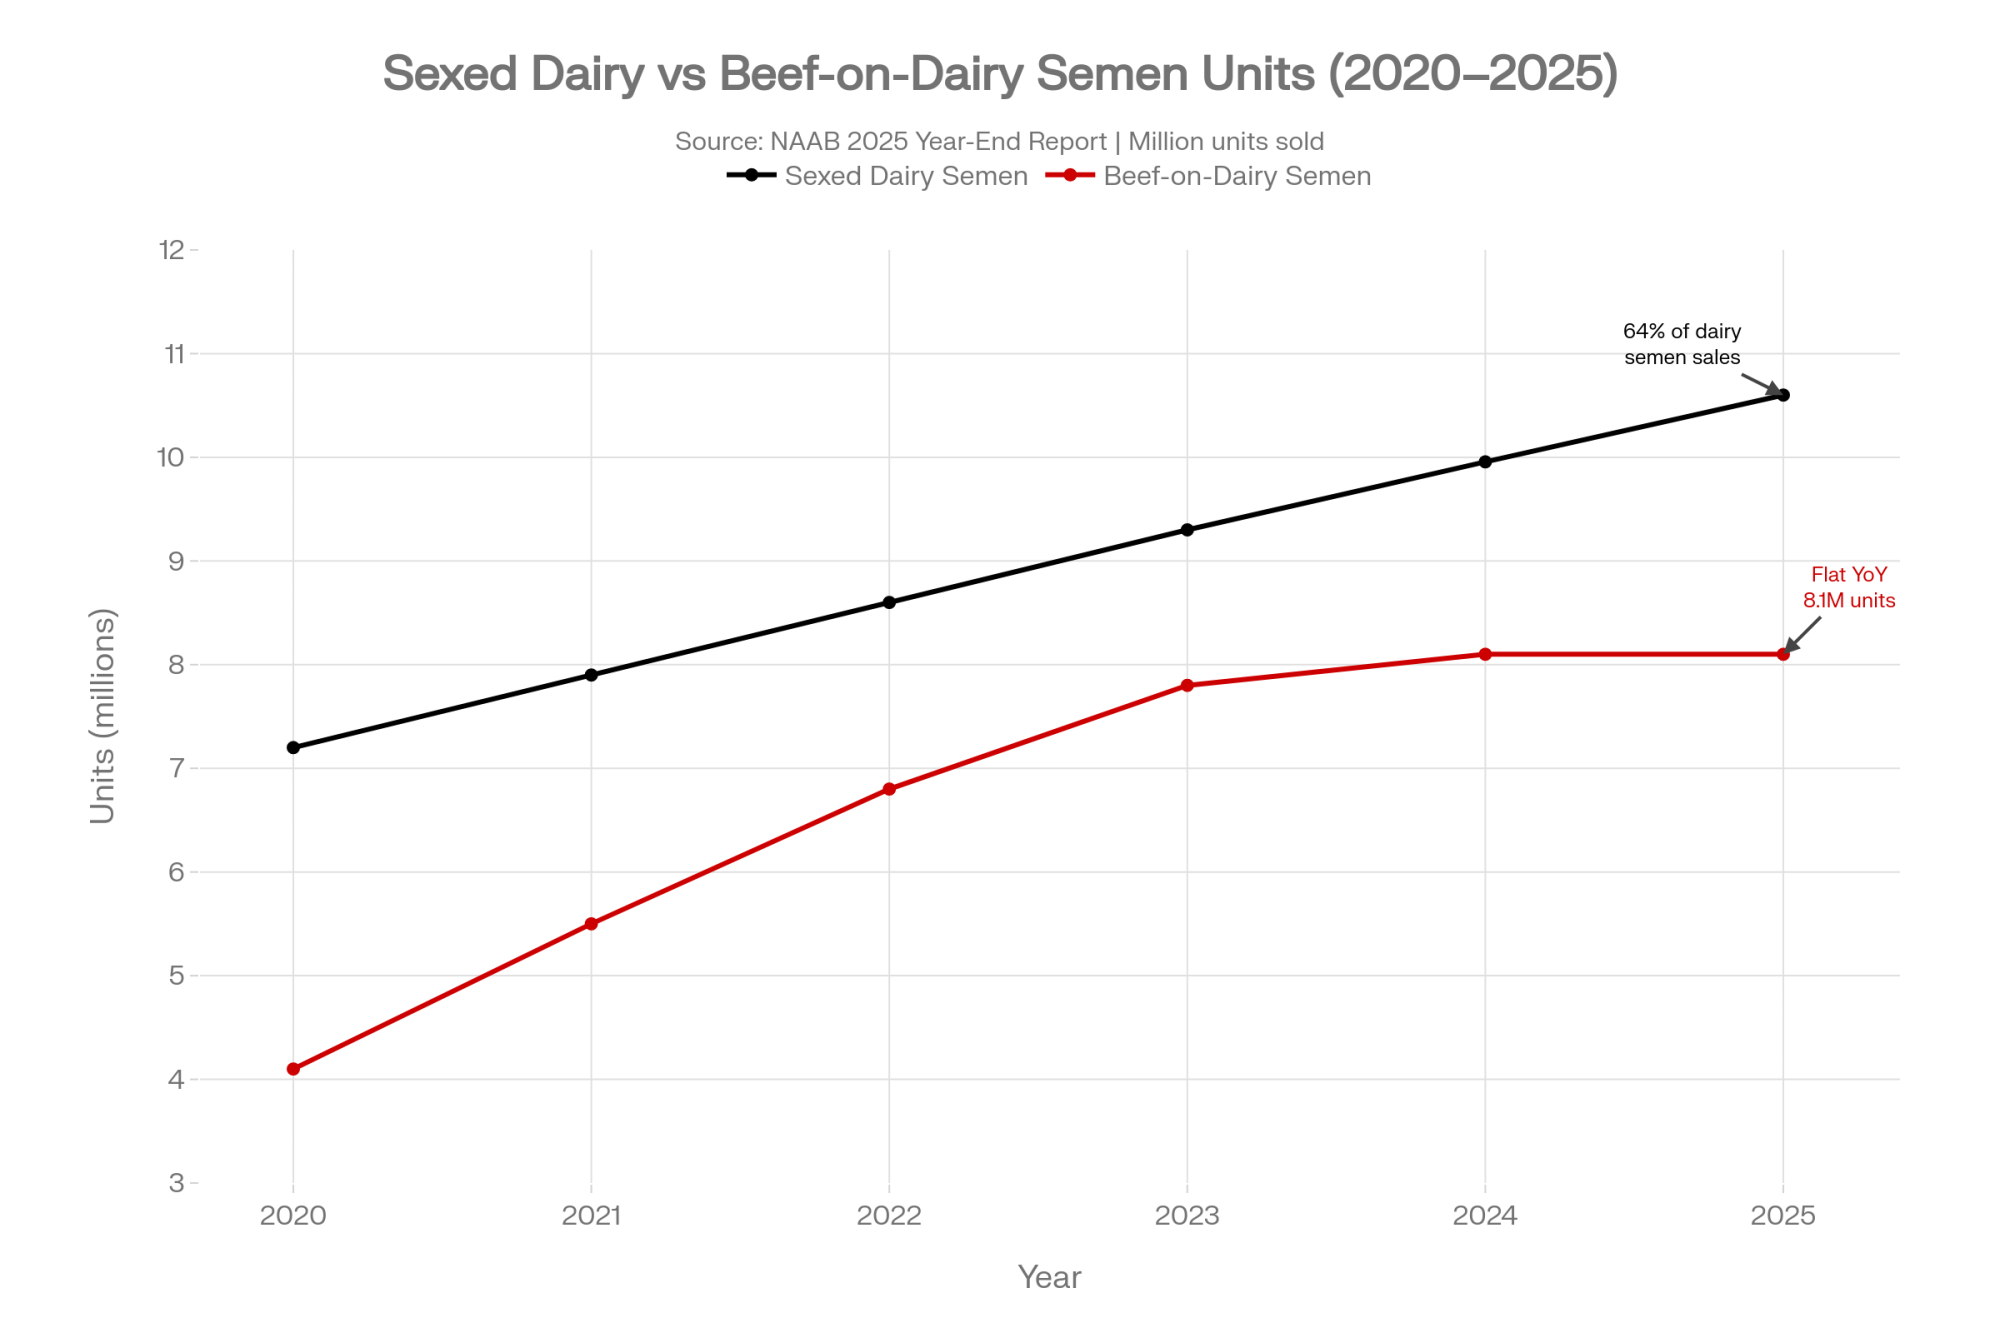Select the 2022 Beef-on-Dairy data point

[x=889, y=789]
